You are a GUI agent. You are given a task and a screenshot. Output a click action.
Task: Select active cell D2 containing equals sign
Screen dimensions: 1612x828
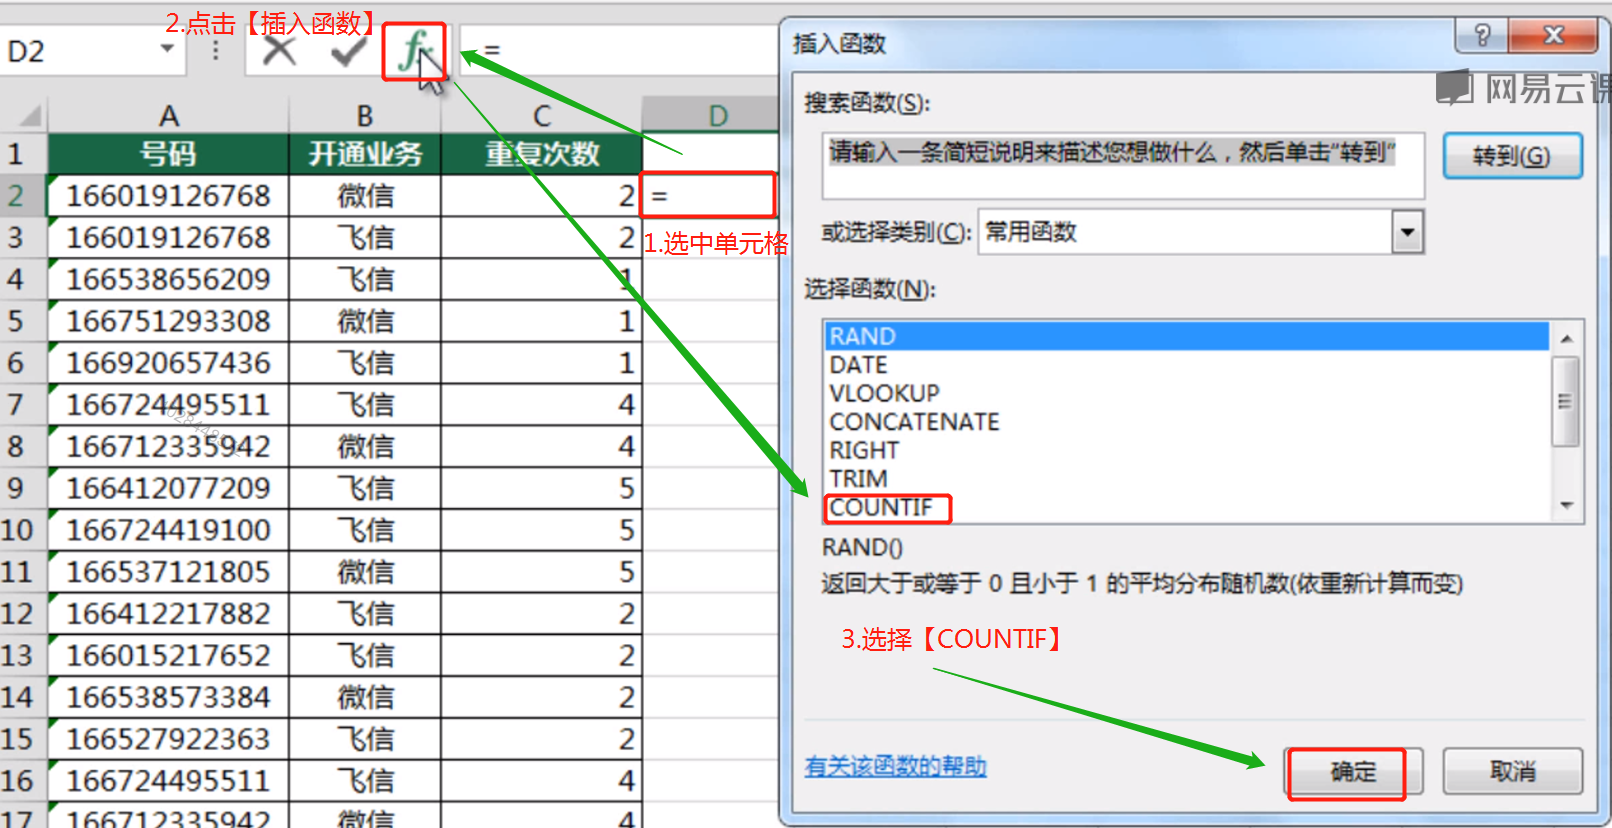pos(709,195)
